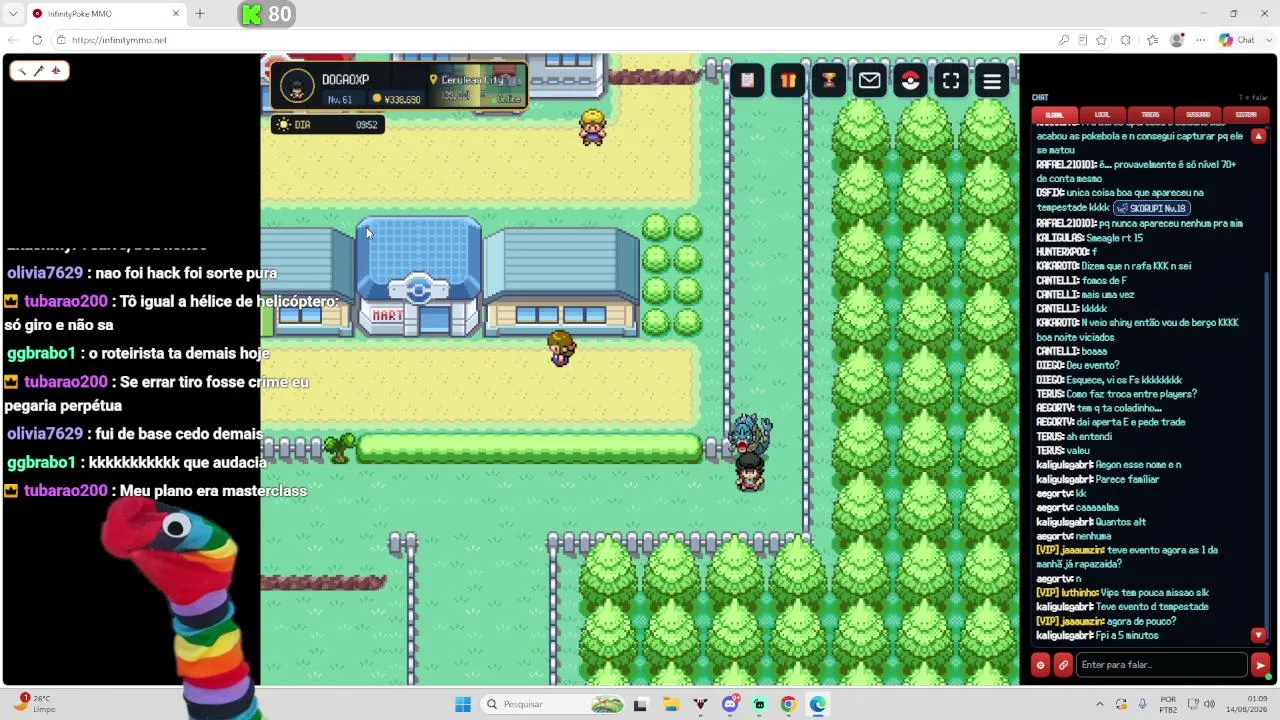Open the mail envelope icon
The image size is (1280, 720).
click(x=869, y=81)
